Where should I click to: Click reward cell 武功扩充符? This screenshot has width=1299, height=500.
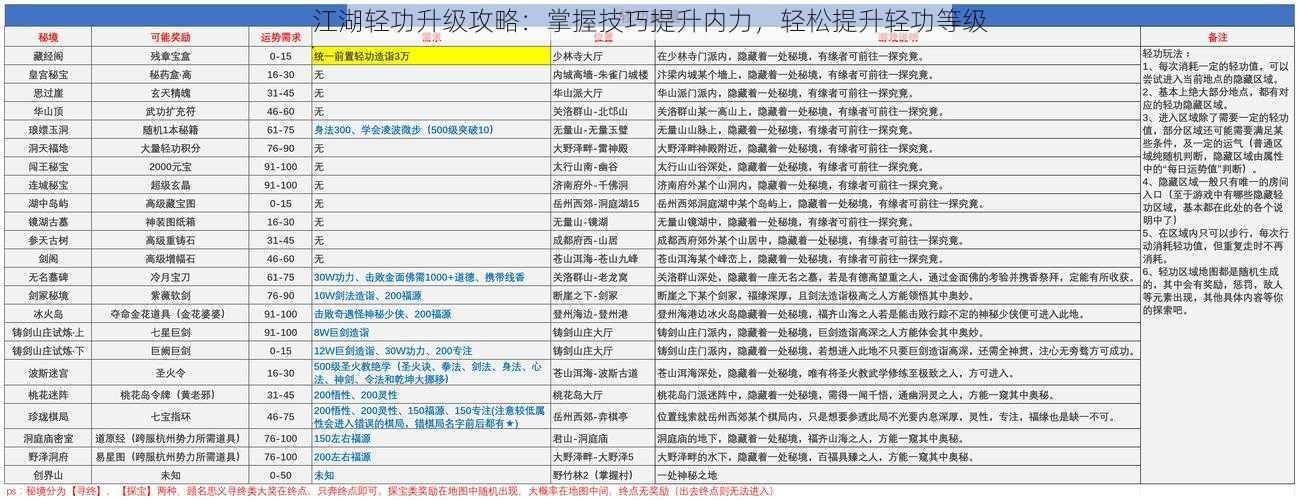171,111
